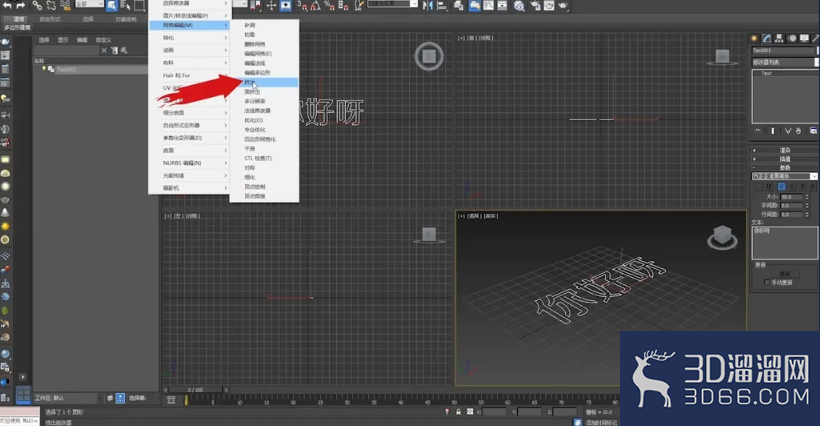Viewport: 820px width, 426px height.
Task: Click Configure Modifier Sets icon
Action: [813, 131]
